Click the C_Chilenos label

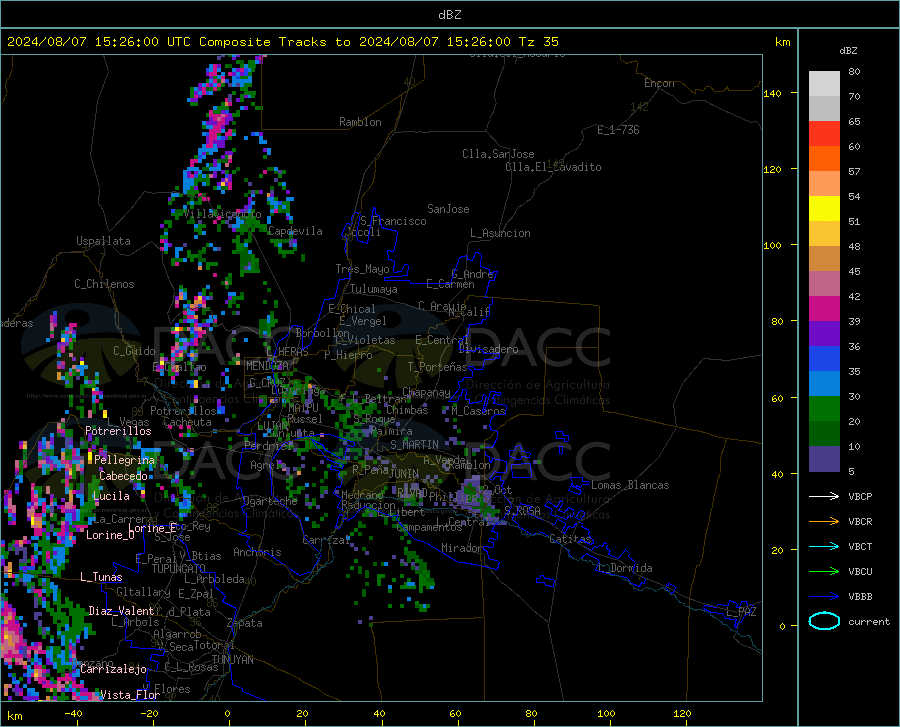pyautogui.click(x=104, y=284)
